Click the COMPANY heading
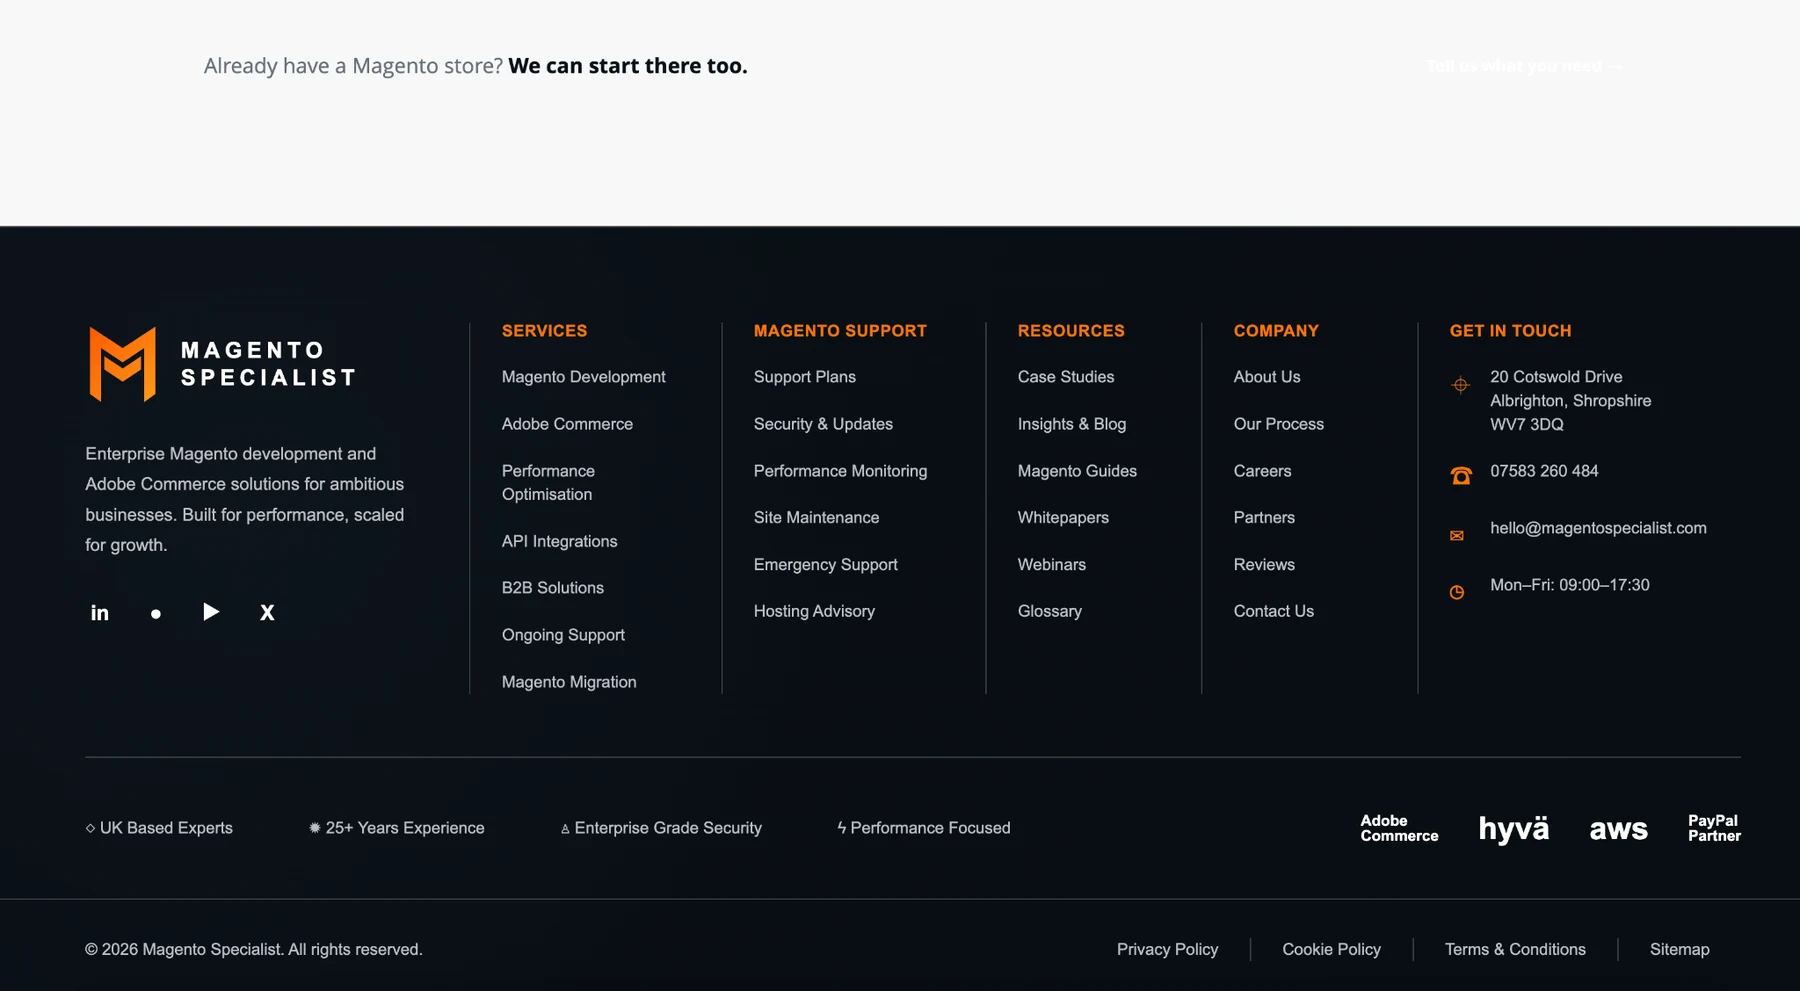Viewport: 1800px width, 991px height. 1276,331
